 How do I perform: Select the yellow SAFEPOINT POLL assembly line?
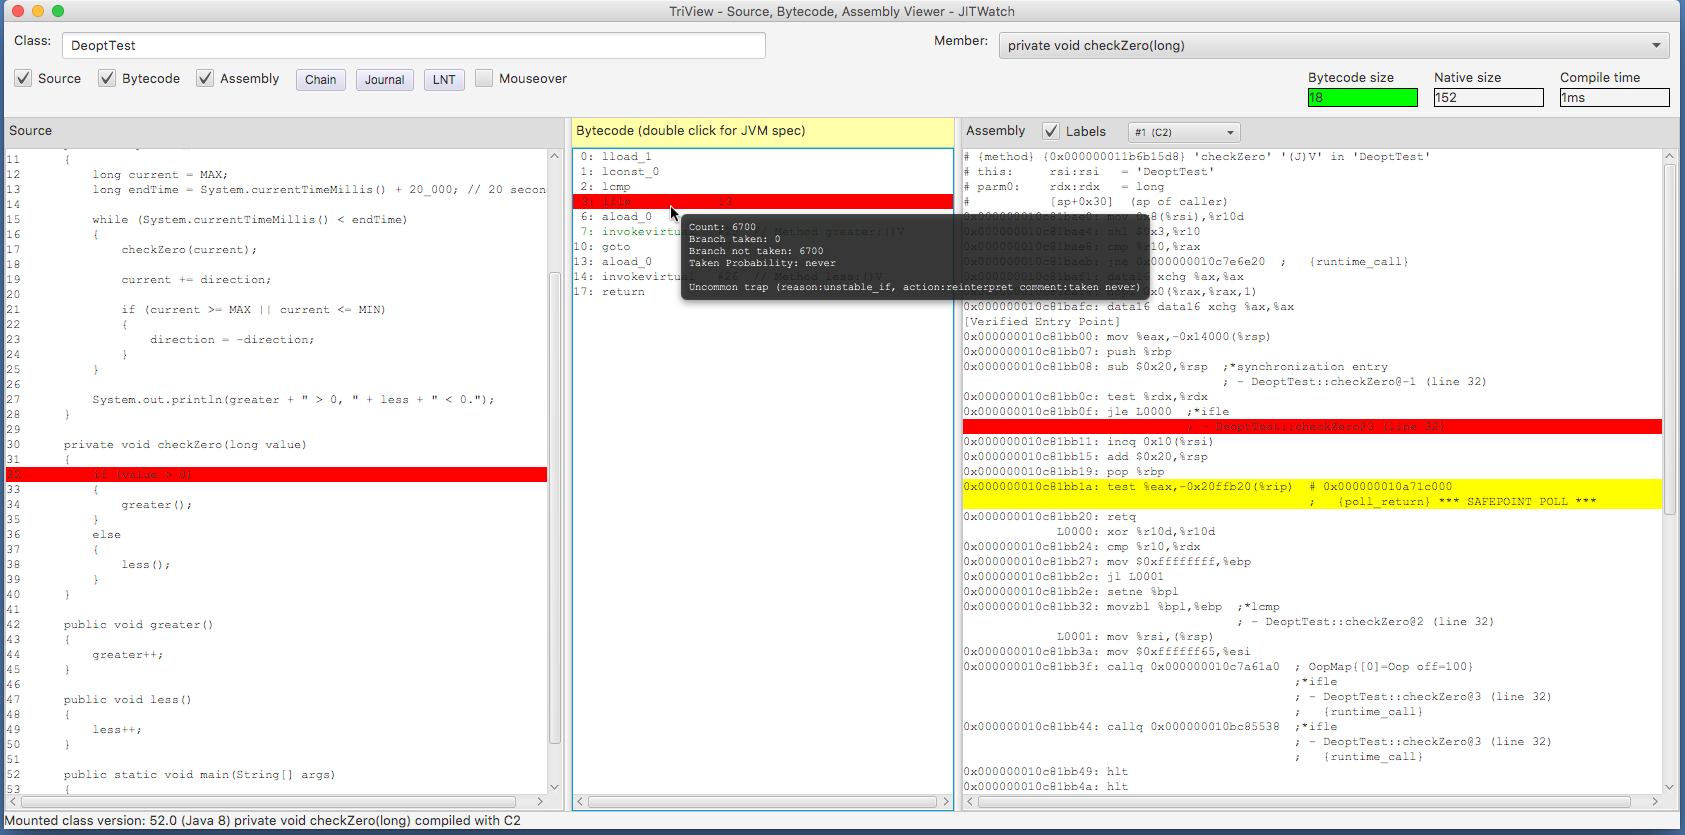(1312, 494)
